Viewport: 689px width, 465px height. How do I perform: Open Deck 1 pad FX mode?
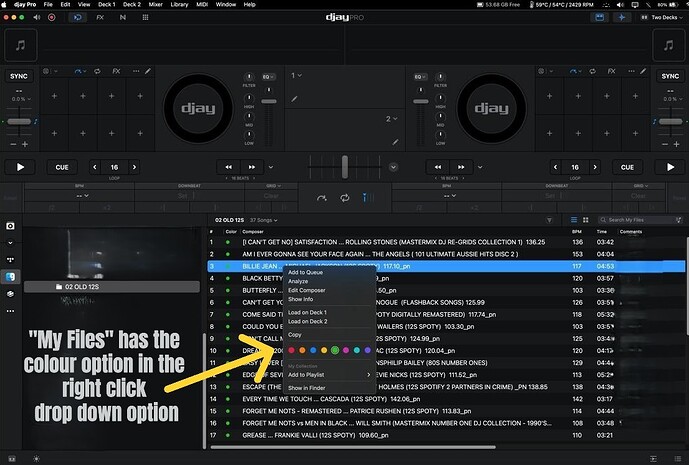pos(116,71)
